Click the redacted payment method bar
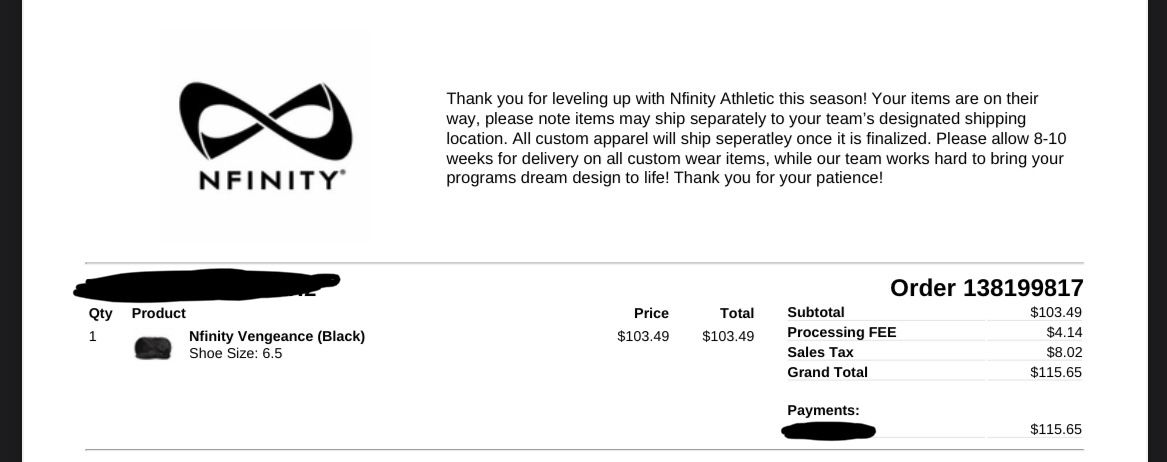1167x462 pixels. [x=828, y=430]
